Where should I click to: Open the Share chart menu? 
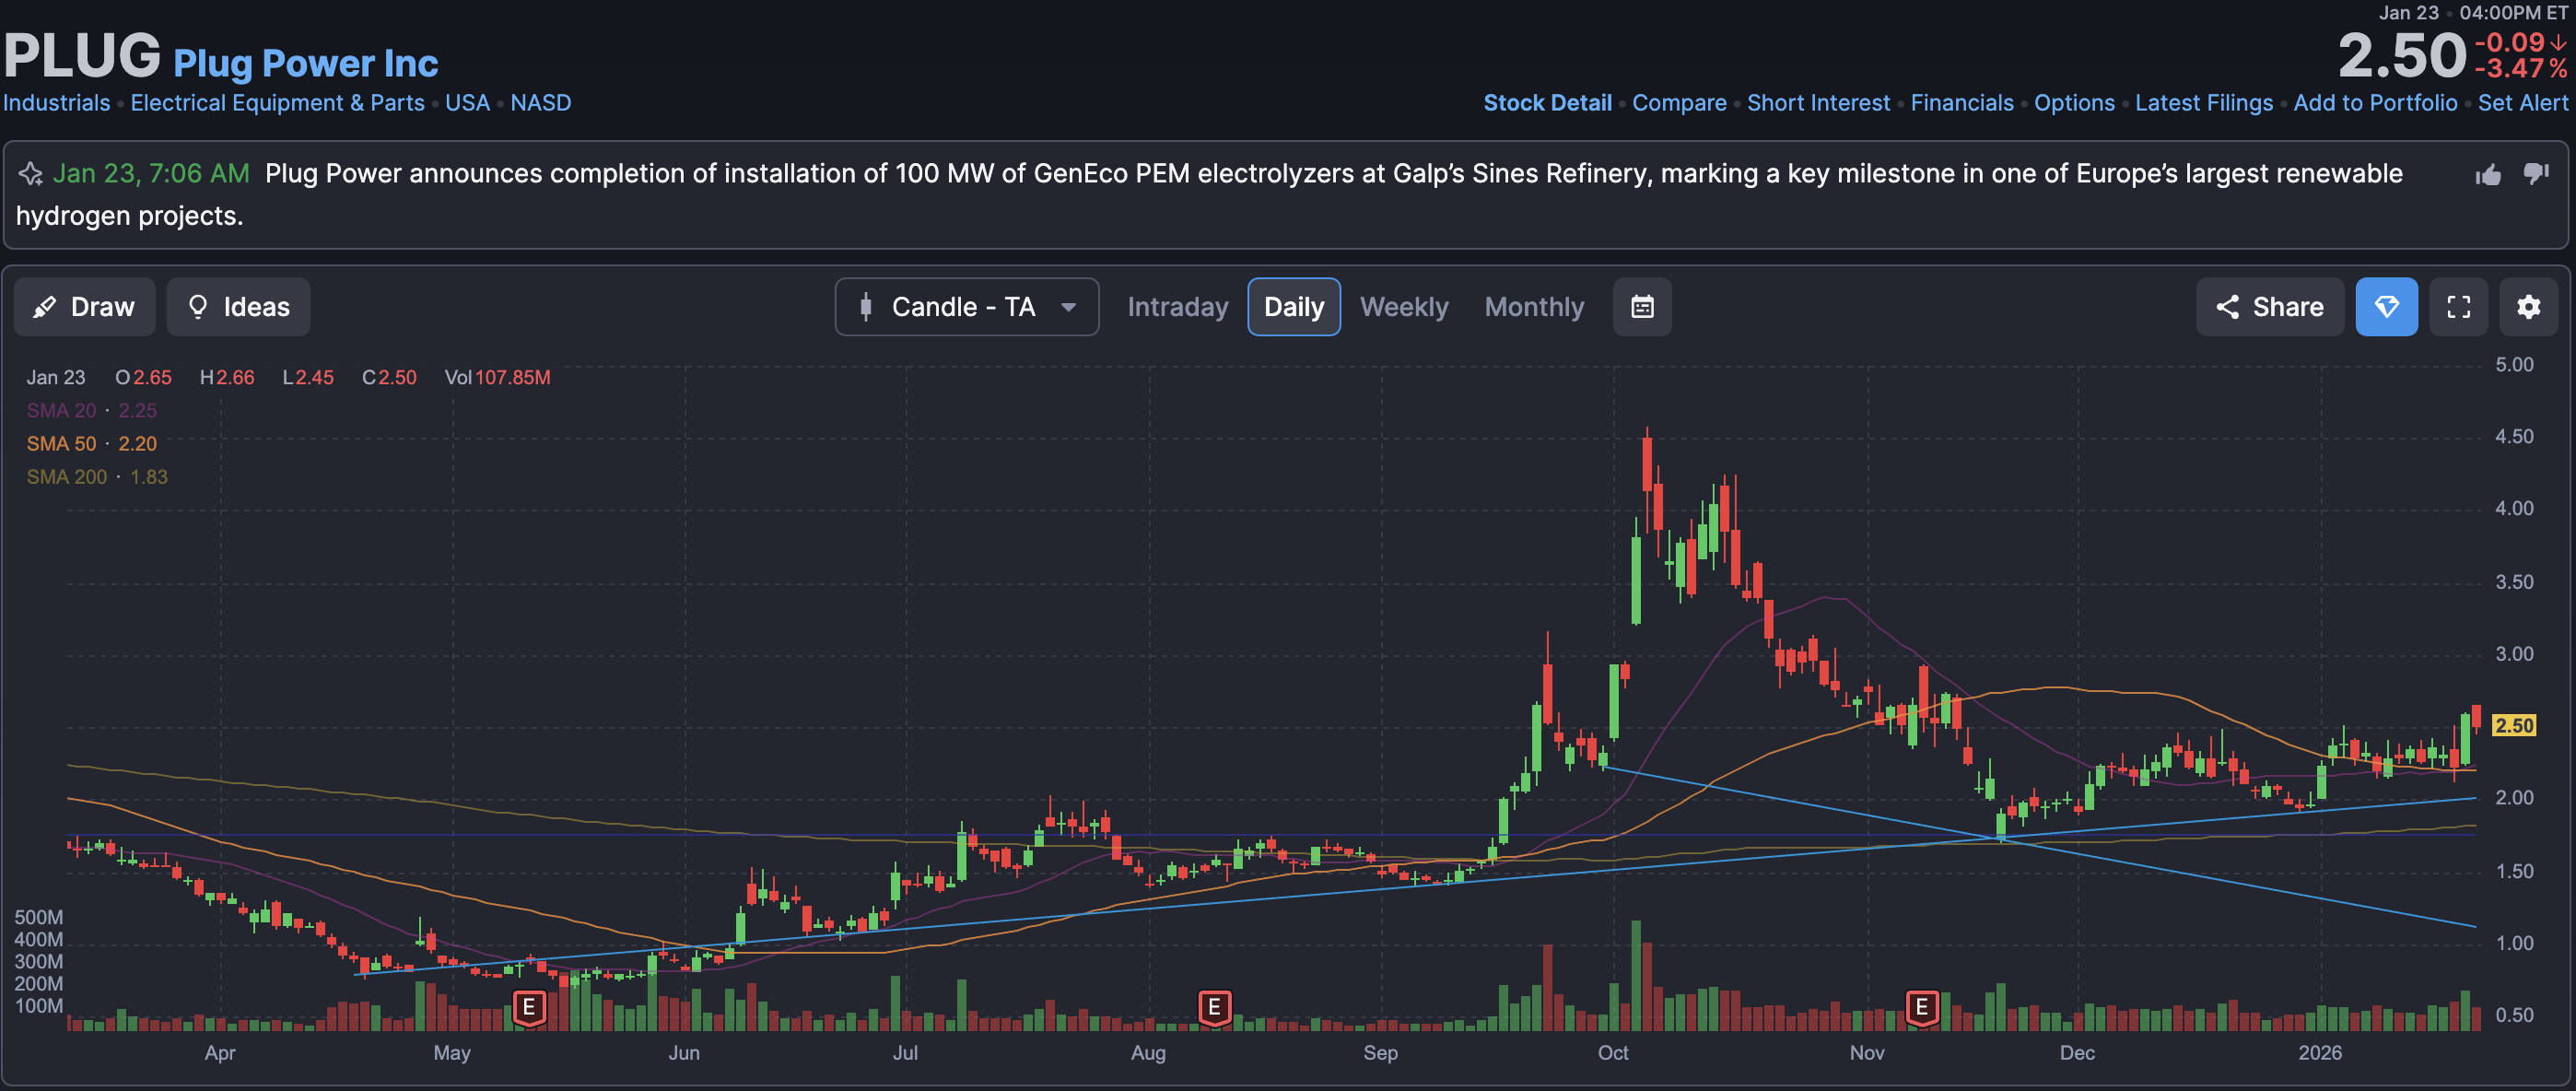click(x=2269, y=307)
